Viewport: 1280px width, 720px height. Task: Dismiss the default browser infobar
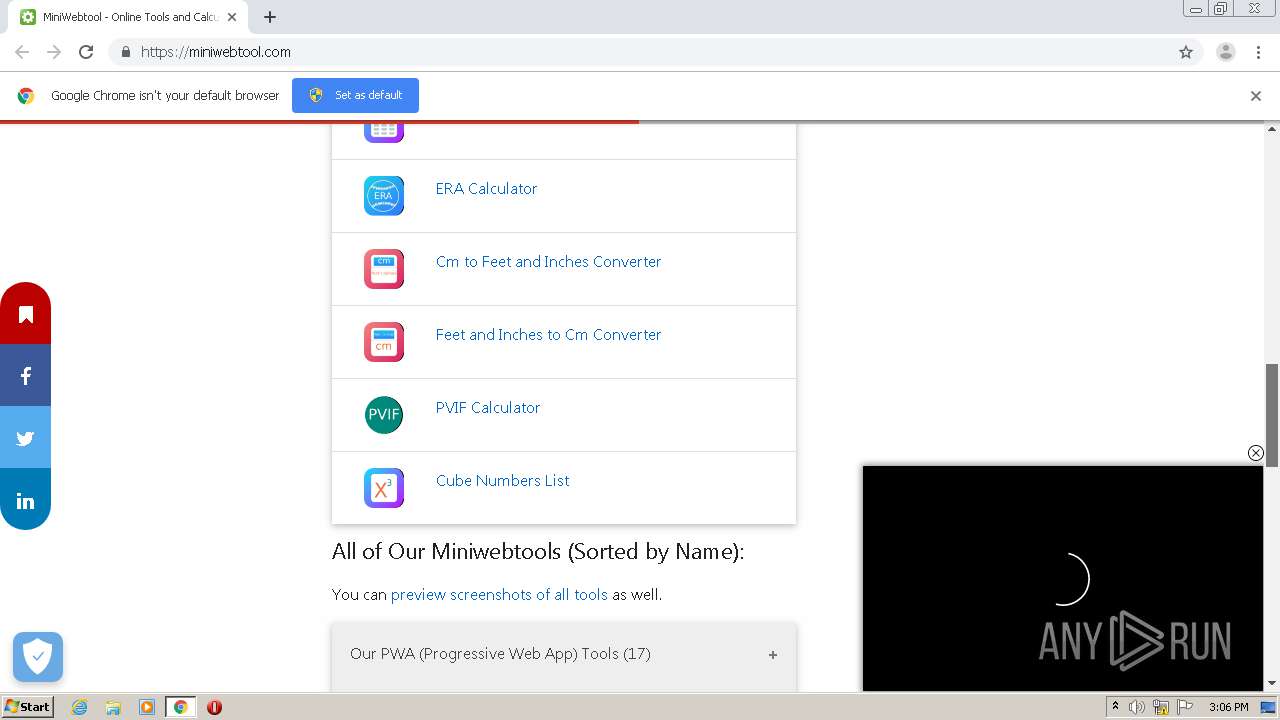click(1255, 96)
